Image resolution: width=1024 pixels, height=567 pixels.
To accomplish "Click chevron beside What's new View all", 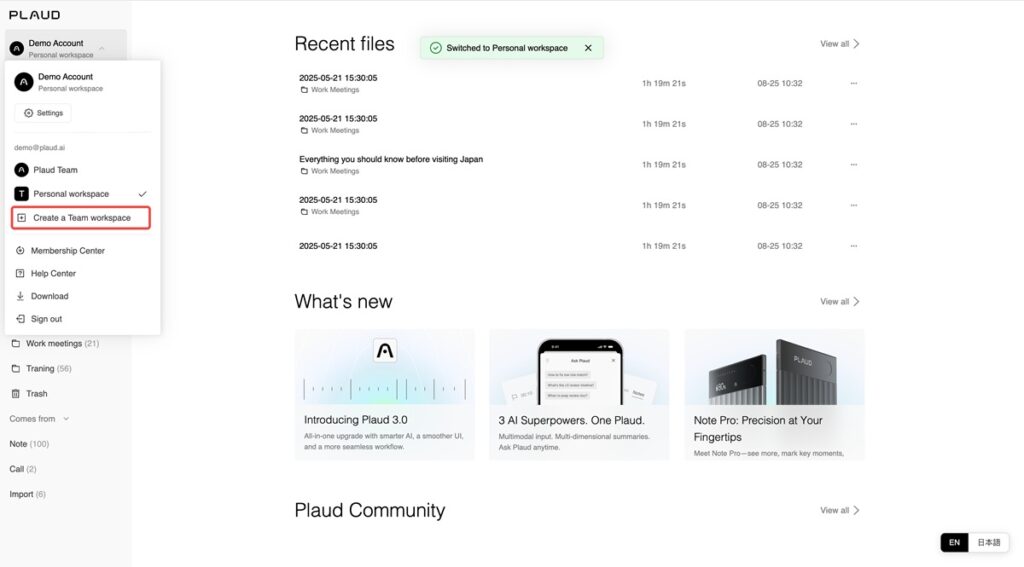I will 856,302.
